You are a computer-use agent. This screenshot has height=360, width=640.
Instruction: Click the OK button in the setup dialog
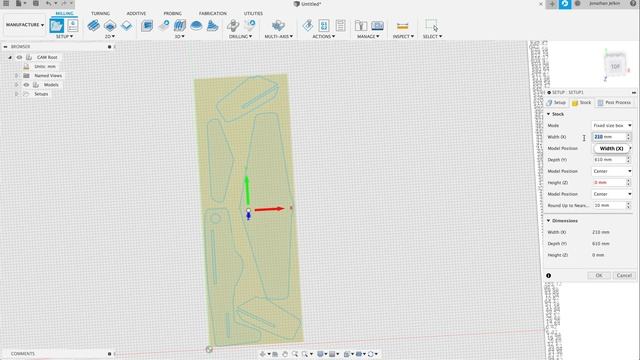pyautogui.click(x=599, y=276)
